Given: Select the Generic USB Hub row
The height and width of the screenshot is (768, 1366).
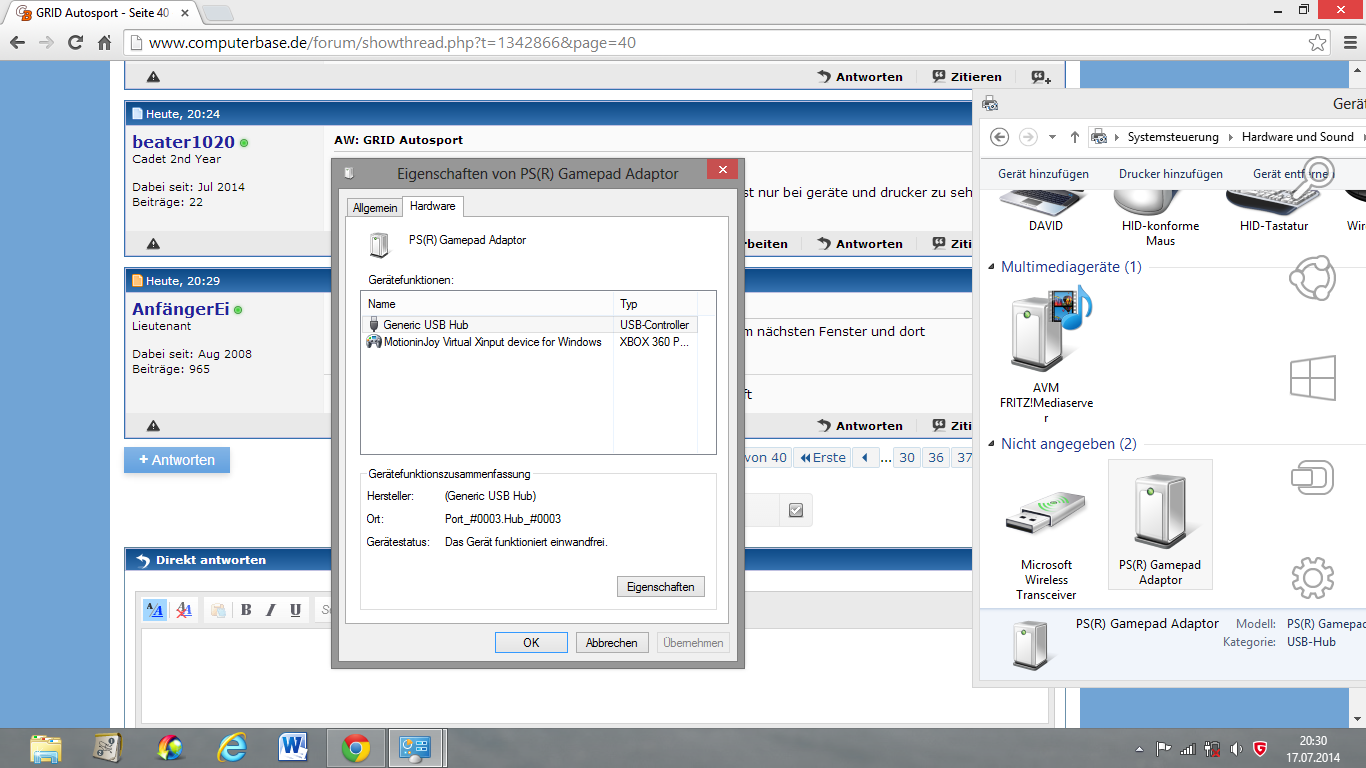Looking at the screenshot, I should click(529, 325).
